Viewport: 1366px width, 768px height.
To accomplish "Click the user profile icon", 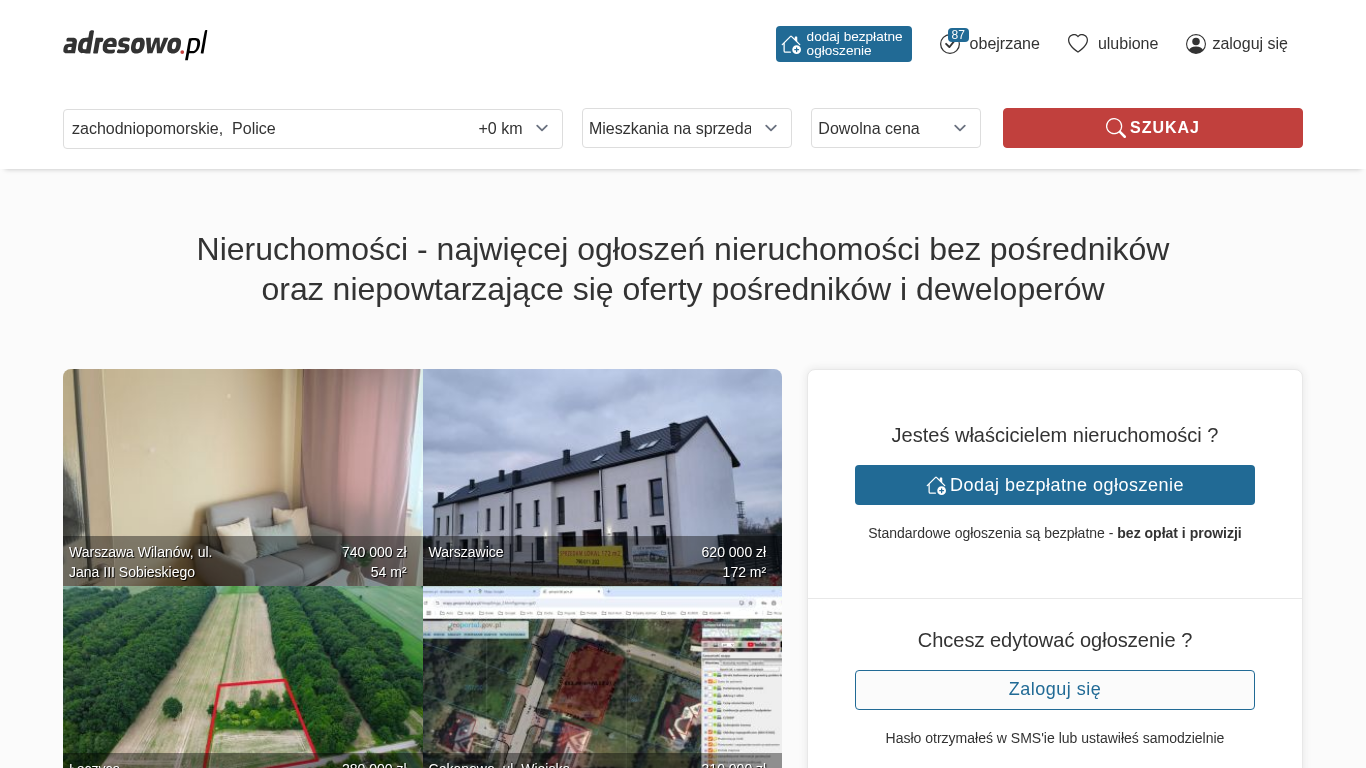I will [x=1196, y=44].
